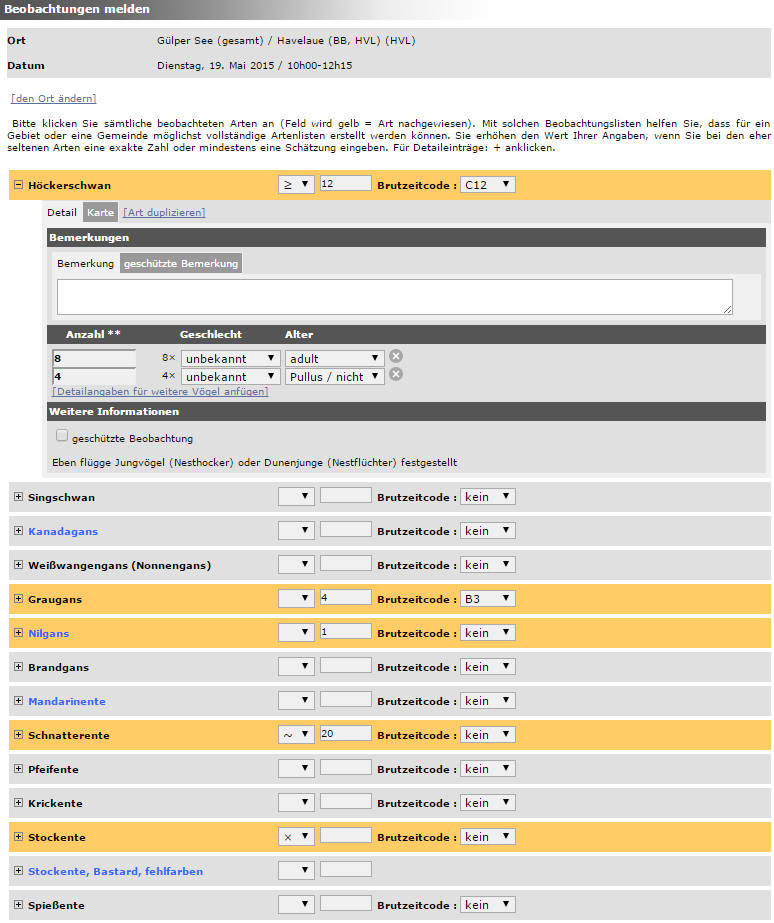Open Alter dropdown showing Pullus / nicht
The width and height of the screenshot is (774, 923).
(x=334, y=377)
